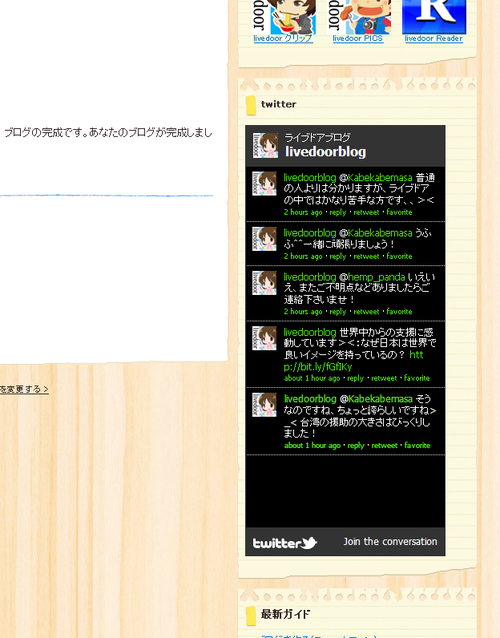Screen dimensions: 500x638
Task: Open the blue livedoor Reader R icon
Action: 434,17
